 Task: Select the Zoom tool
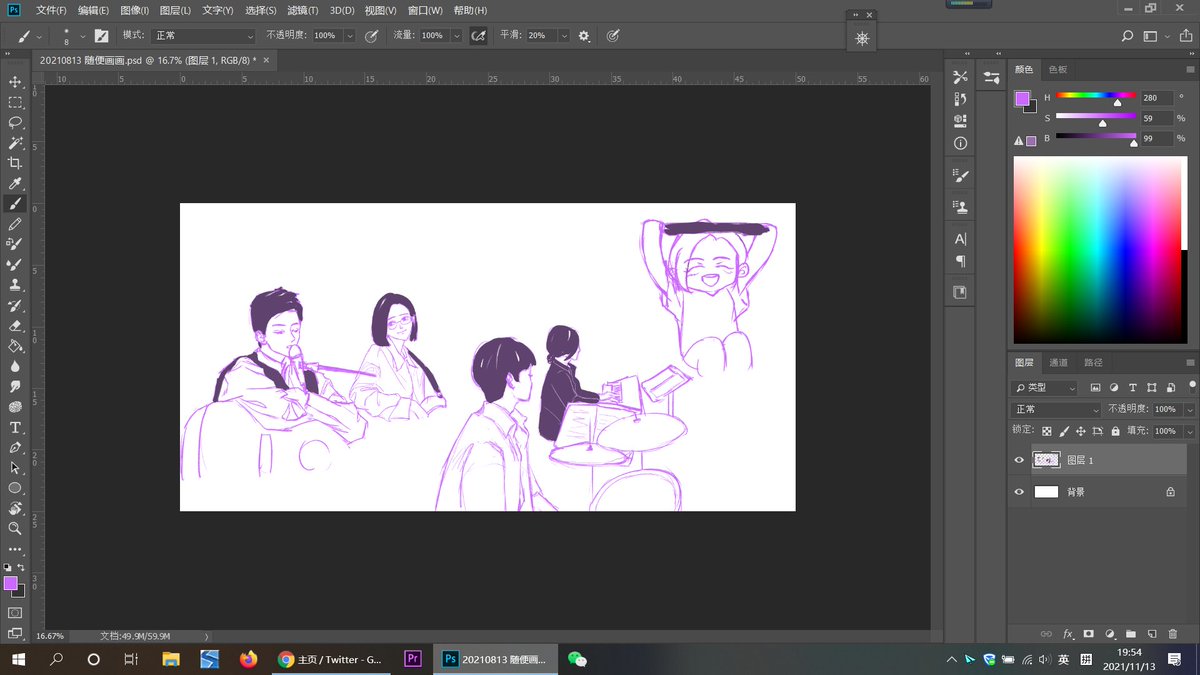coord(15,528)
